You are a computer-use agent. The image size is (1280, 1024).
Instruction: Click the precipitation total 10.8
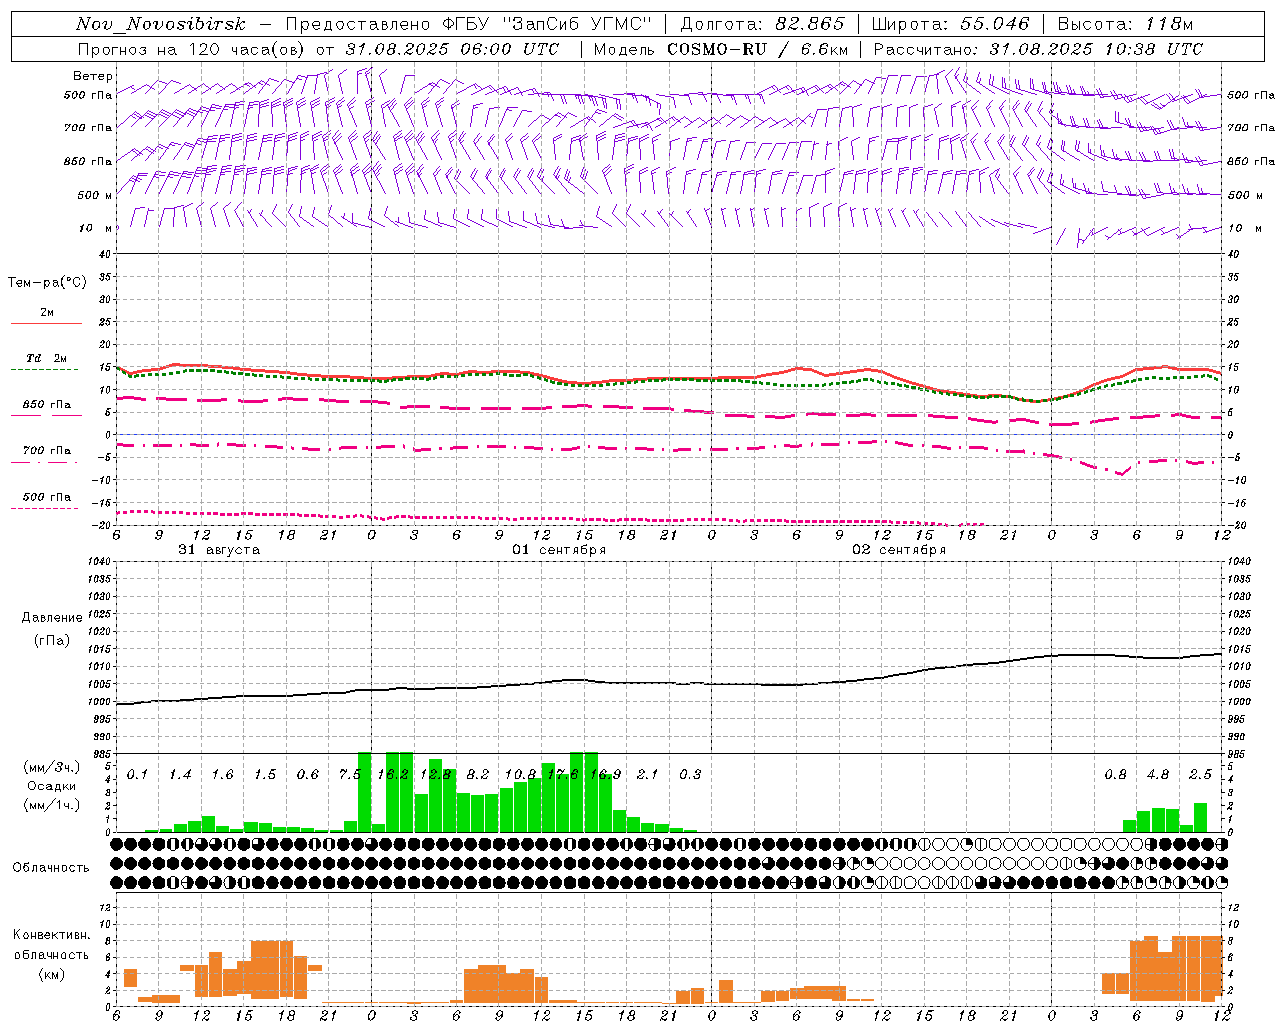coord(520,775)
